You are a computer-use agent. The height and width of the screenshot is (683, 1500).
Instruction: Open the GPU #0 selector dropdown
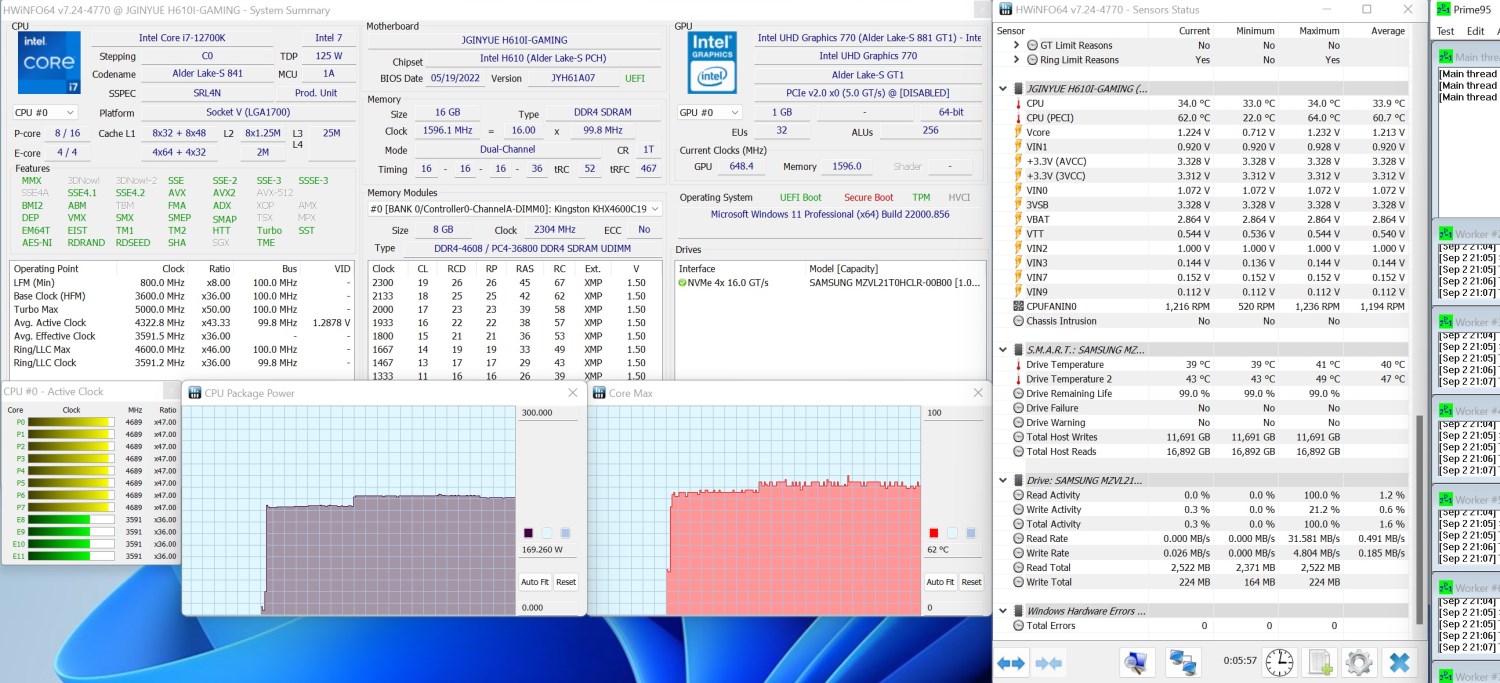(x=709, y=113)
